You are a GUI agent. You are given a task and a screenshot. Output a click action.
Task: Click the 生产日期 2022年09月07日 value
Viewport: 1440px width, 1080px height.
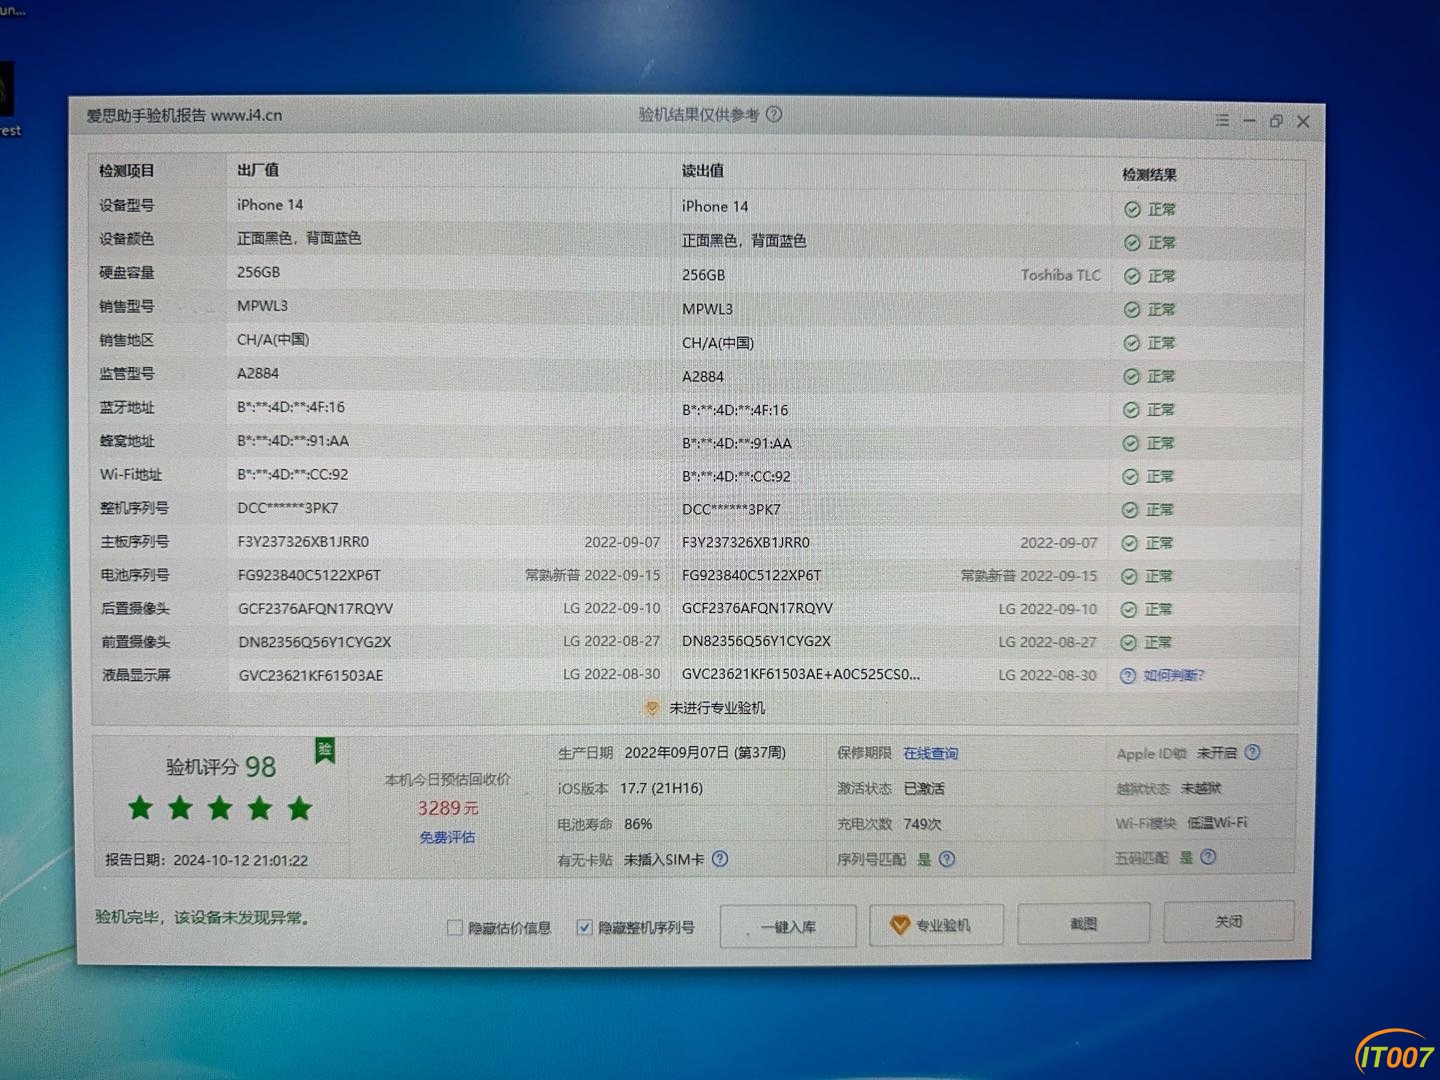coord(705,752)
